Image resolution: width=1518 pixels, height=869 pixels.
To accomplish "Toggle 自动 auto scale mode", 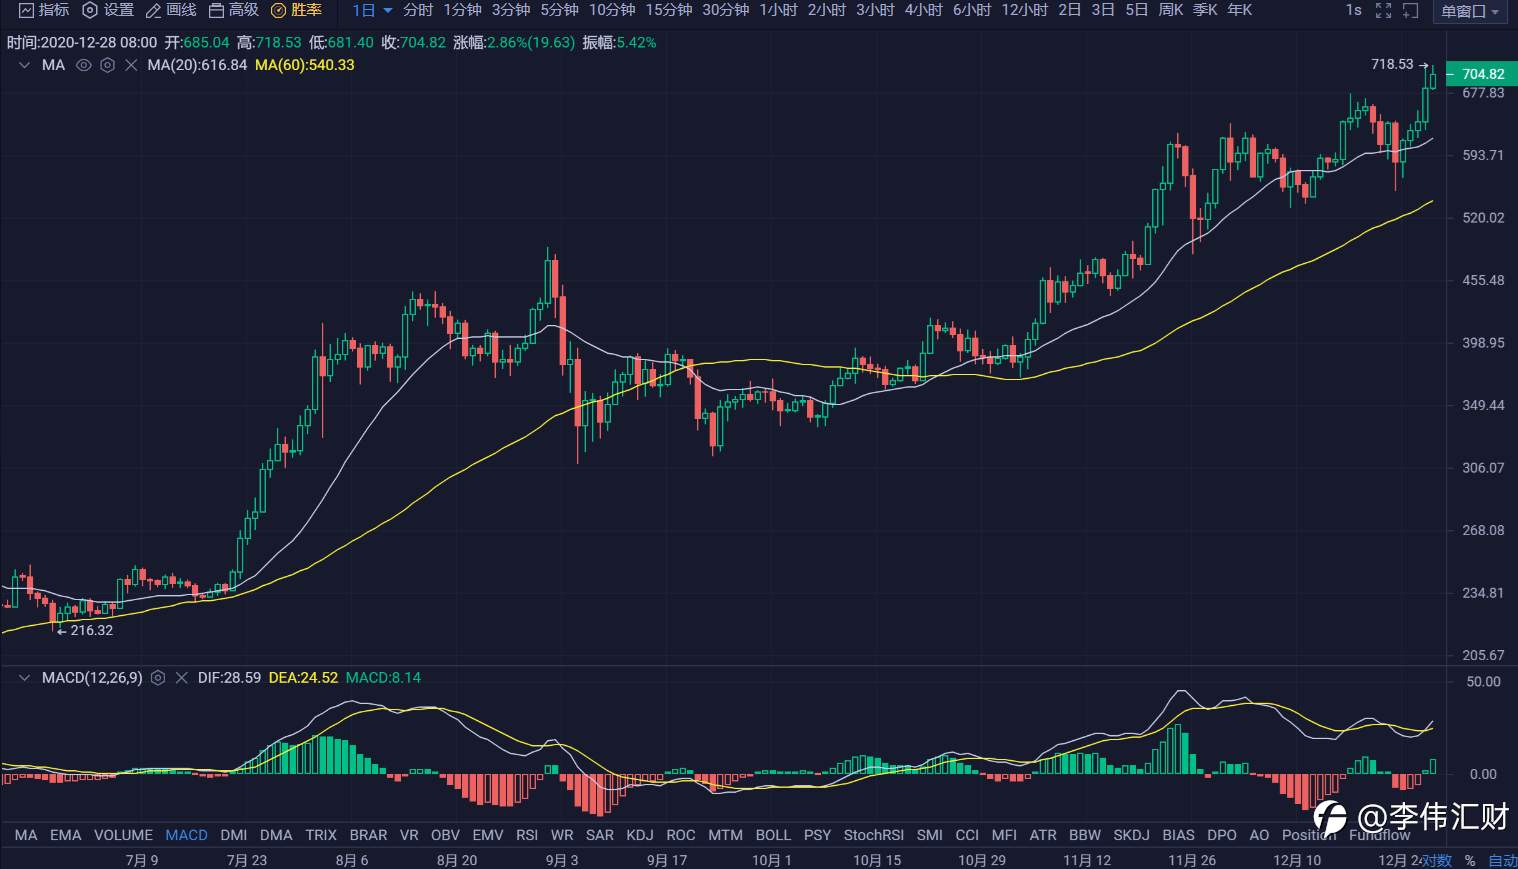I will click(x=1502, y=860).
